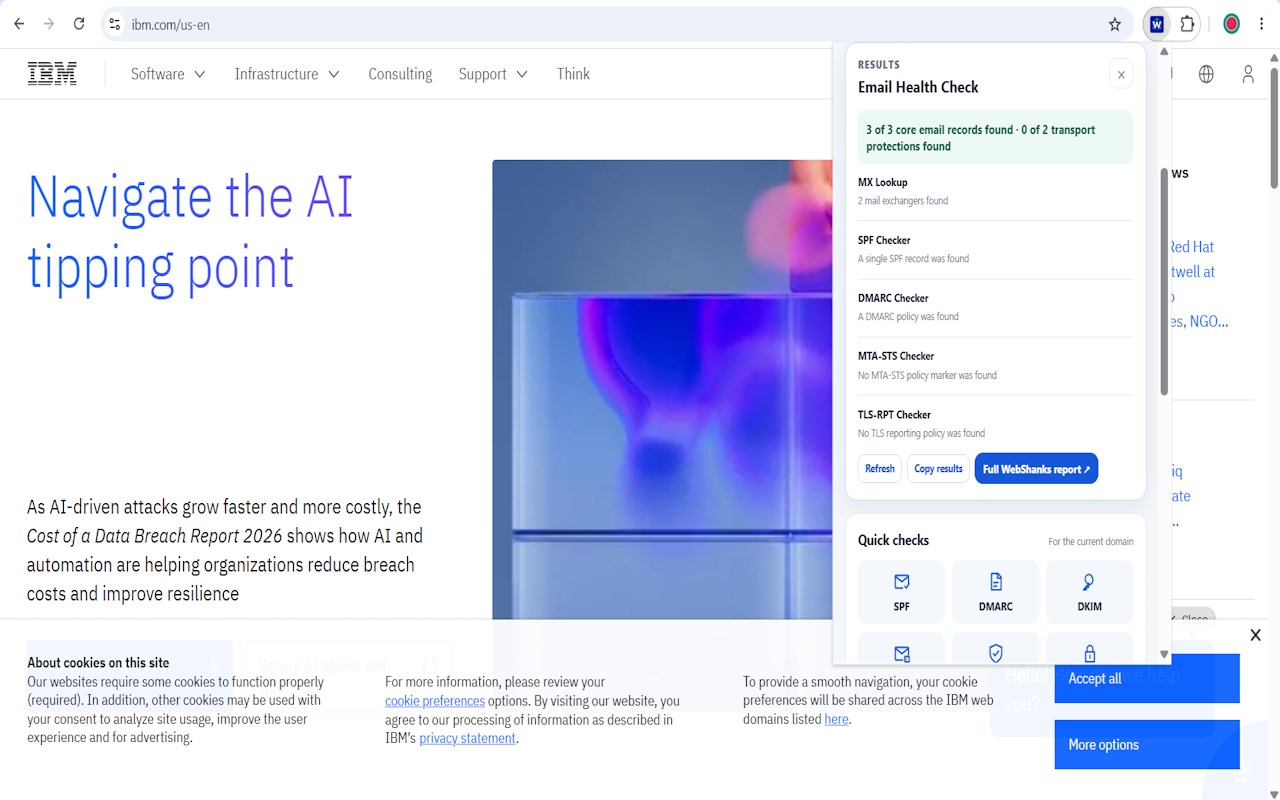The image size is (1280, 800).
Task: Click the browser back arrow
Action: (18, 24)
